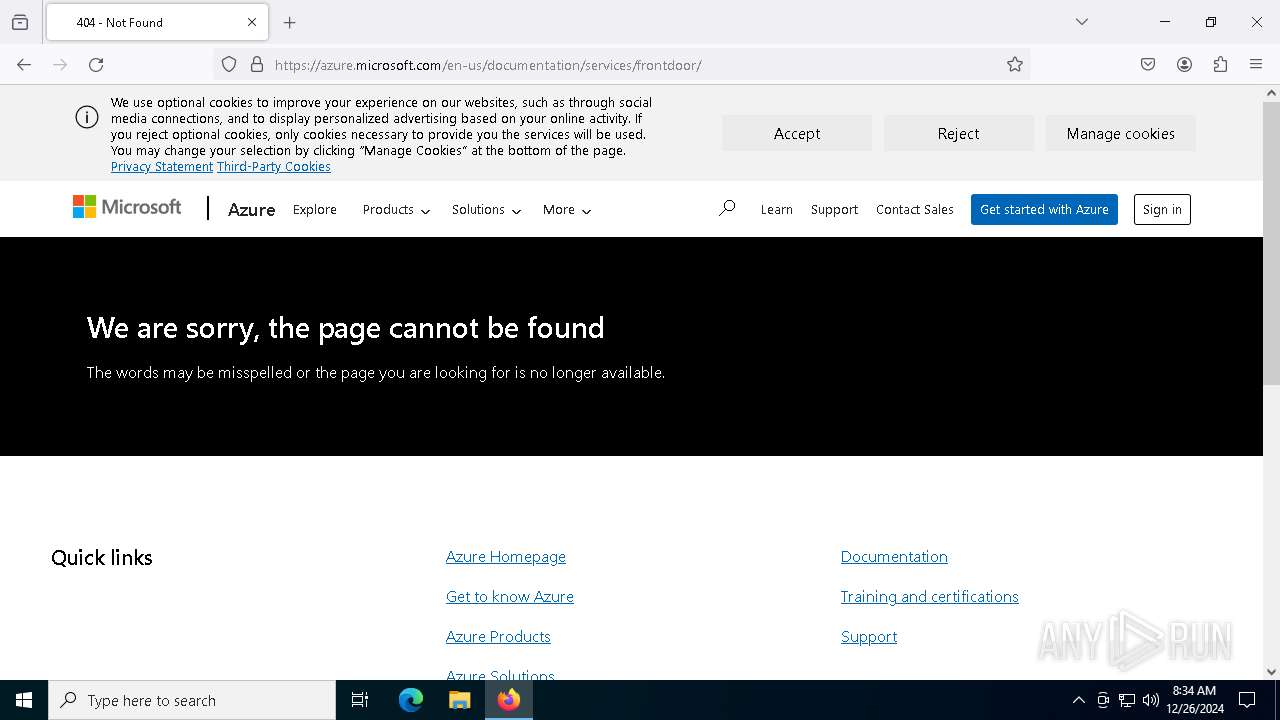Open File Explorer from taskbar
This screenshot has height=720, width=1280.
tap(459, 700)
